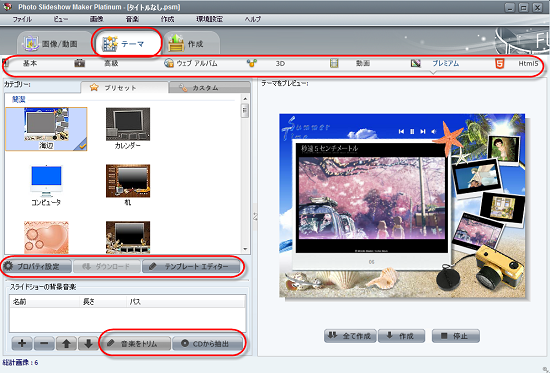
Task: Open the テンプレート エディター
Action: coord(192,266)
